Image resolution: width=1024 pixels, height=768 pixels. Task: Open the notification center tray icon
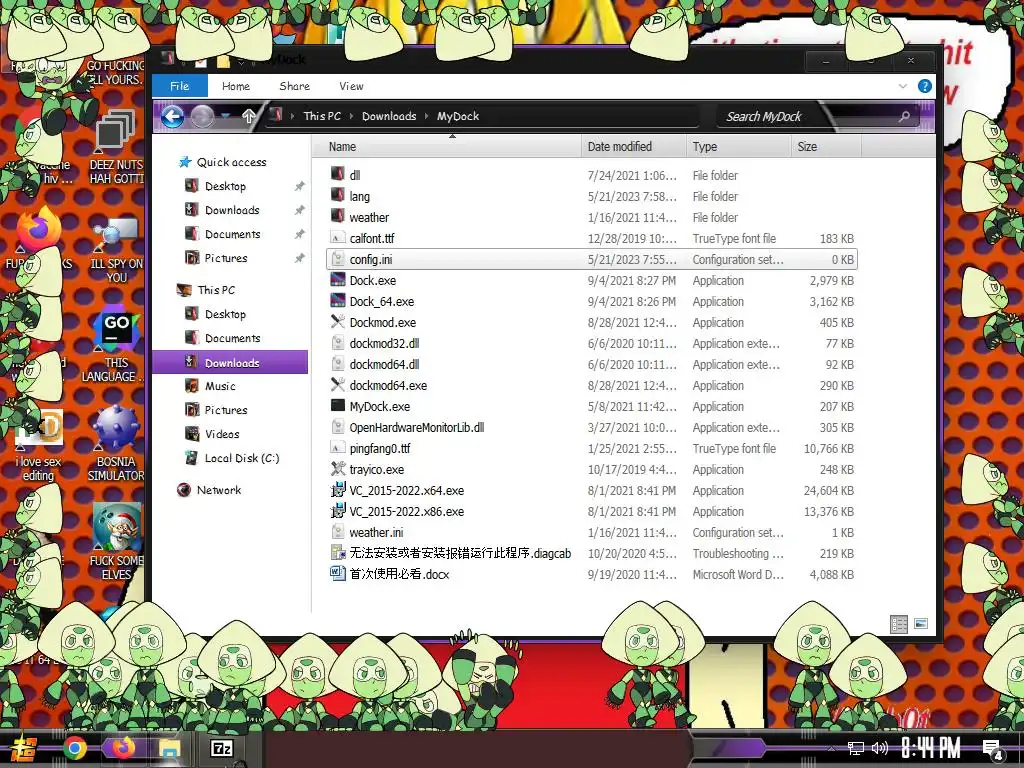click(992, 749)
